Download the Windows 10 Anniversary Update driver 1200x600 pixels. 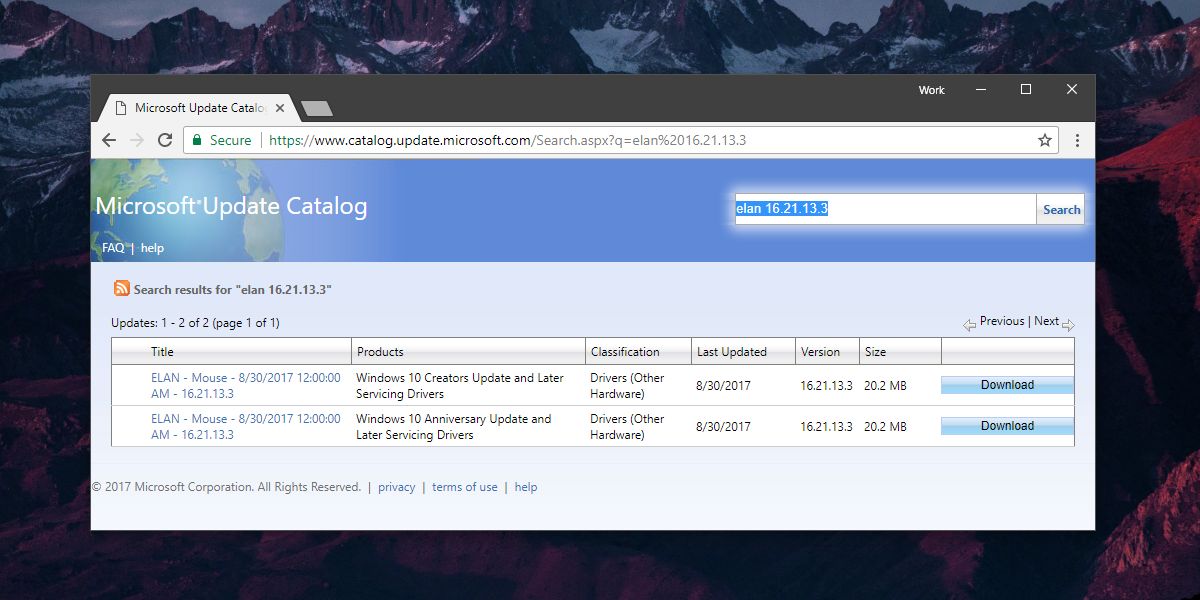[1007, 426]
